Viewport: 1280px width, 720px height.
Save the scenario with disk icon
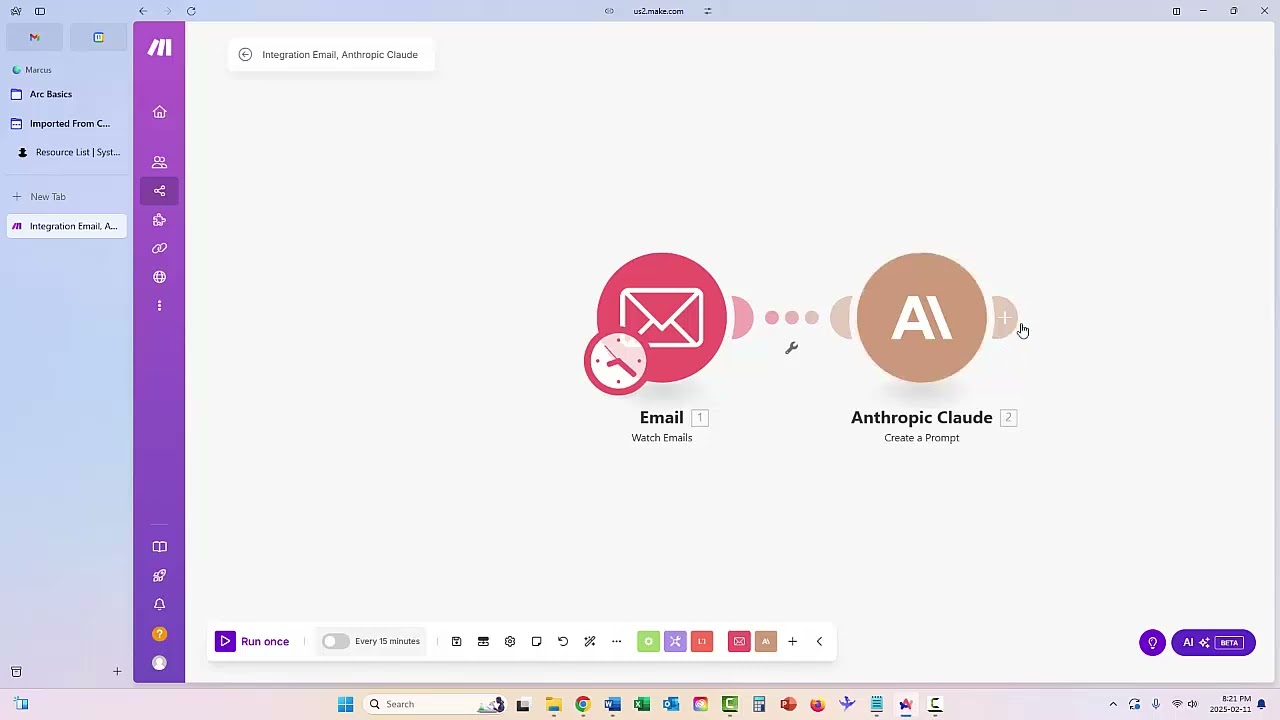click(456, 642)
